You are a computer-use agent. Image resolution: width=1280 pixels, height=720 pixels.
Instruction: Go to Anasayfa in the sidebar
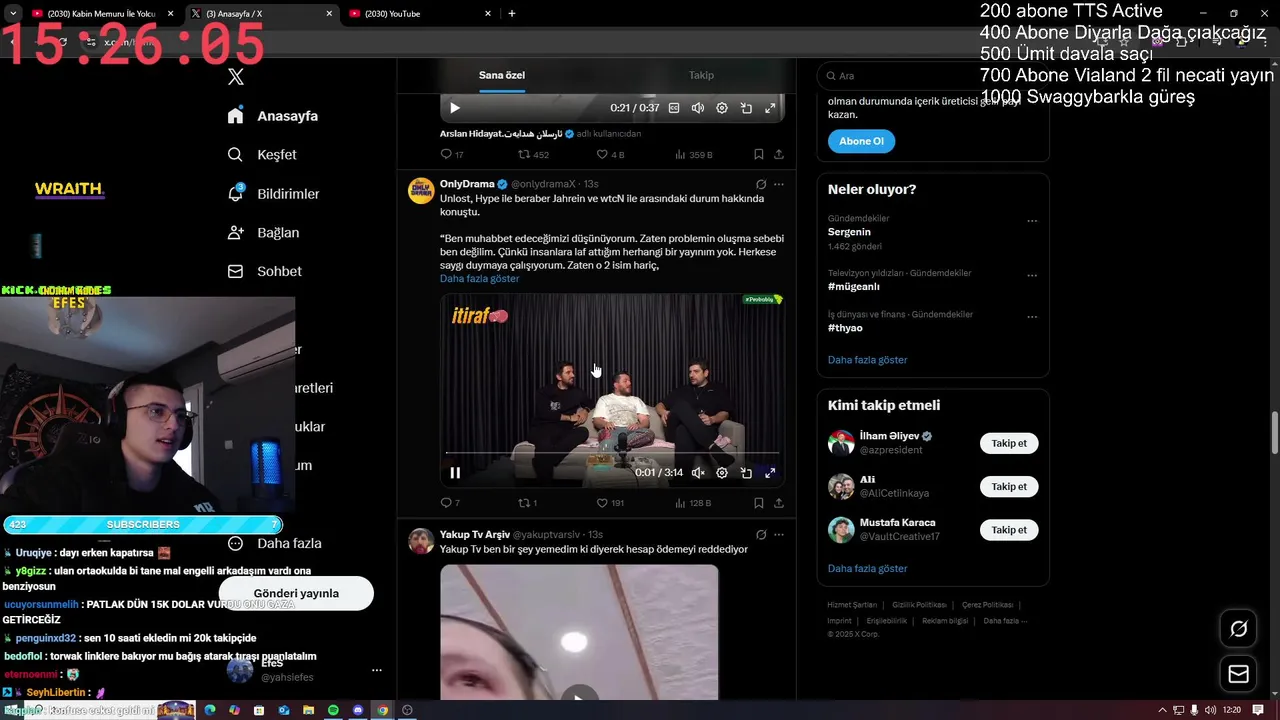[273, 116]
